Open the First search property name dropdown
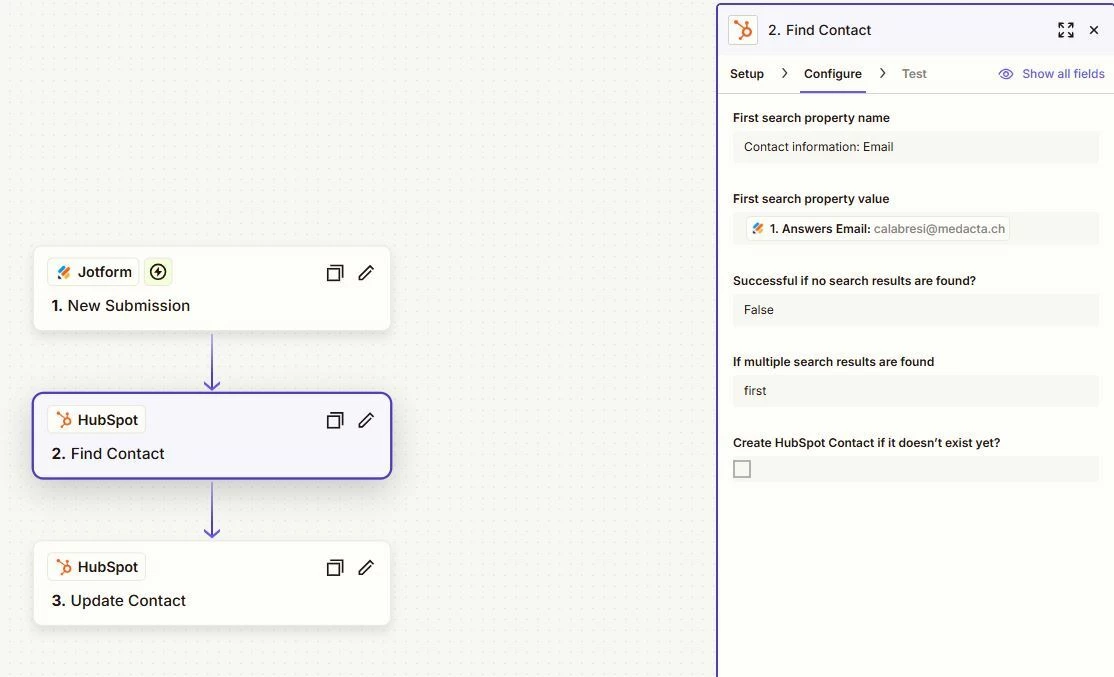 916,147
